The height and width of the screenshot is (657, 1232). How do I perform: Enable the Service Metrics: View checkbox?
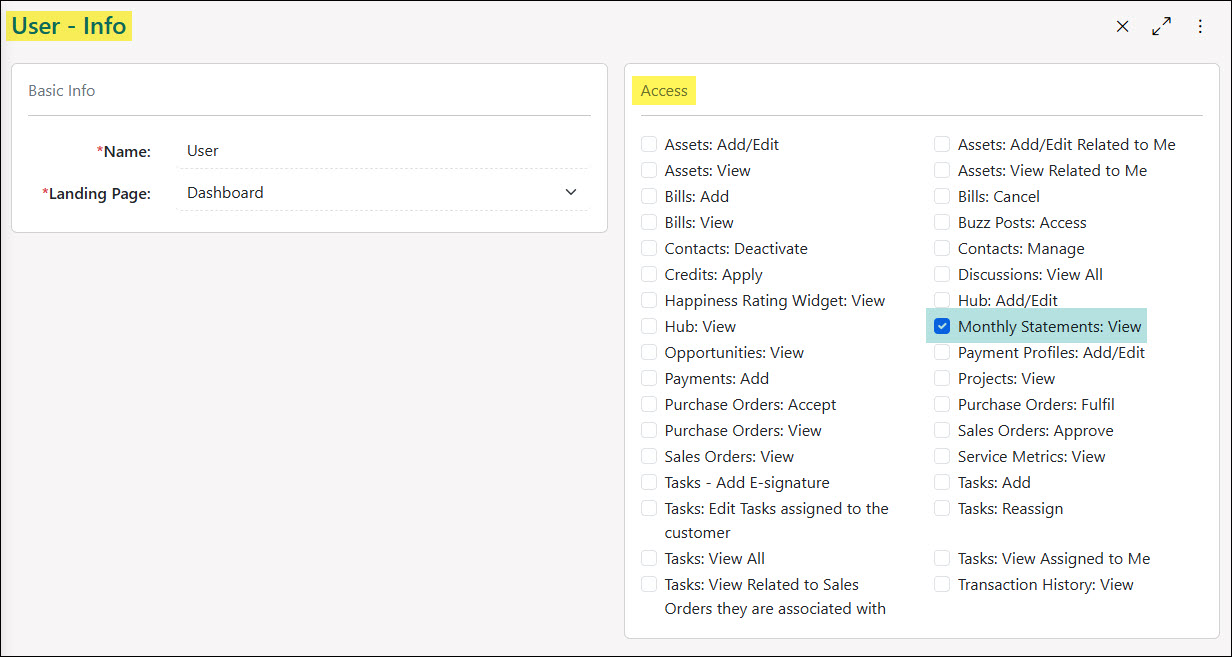point(941,456)
